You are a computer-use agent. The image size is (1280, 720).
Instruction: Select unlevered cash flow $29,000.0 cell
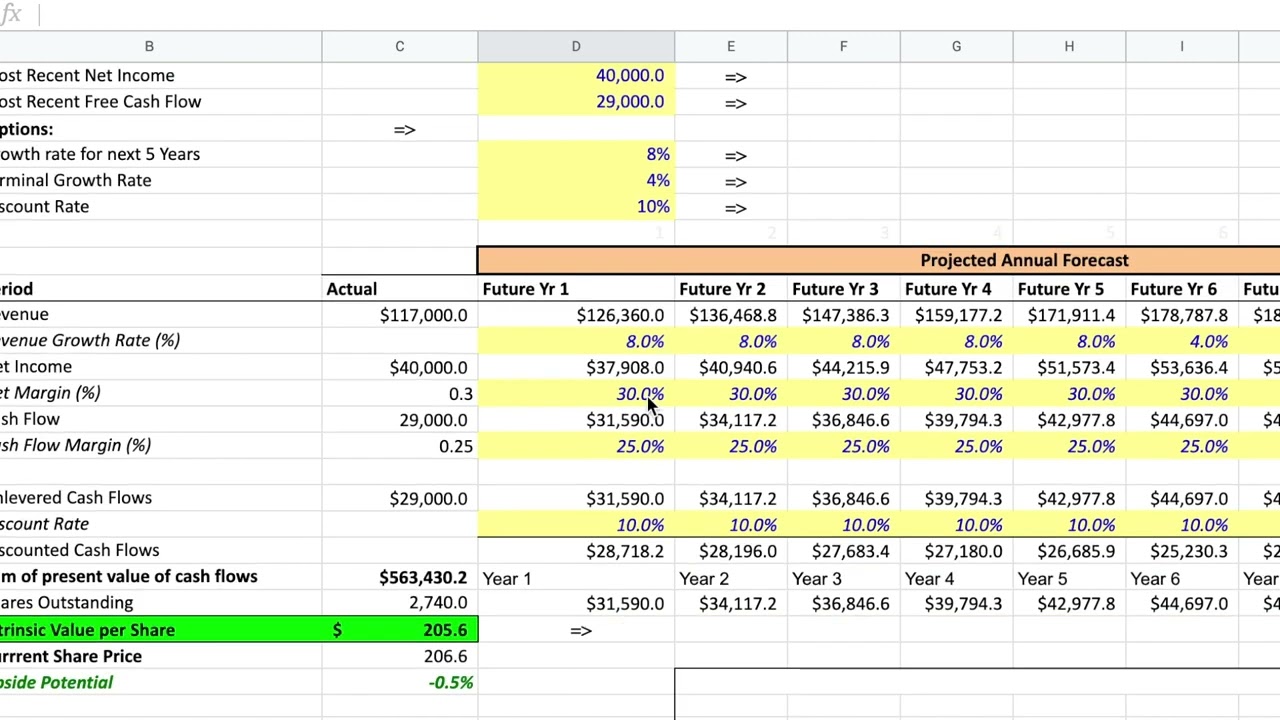[399, 498]
